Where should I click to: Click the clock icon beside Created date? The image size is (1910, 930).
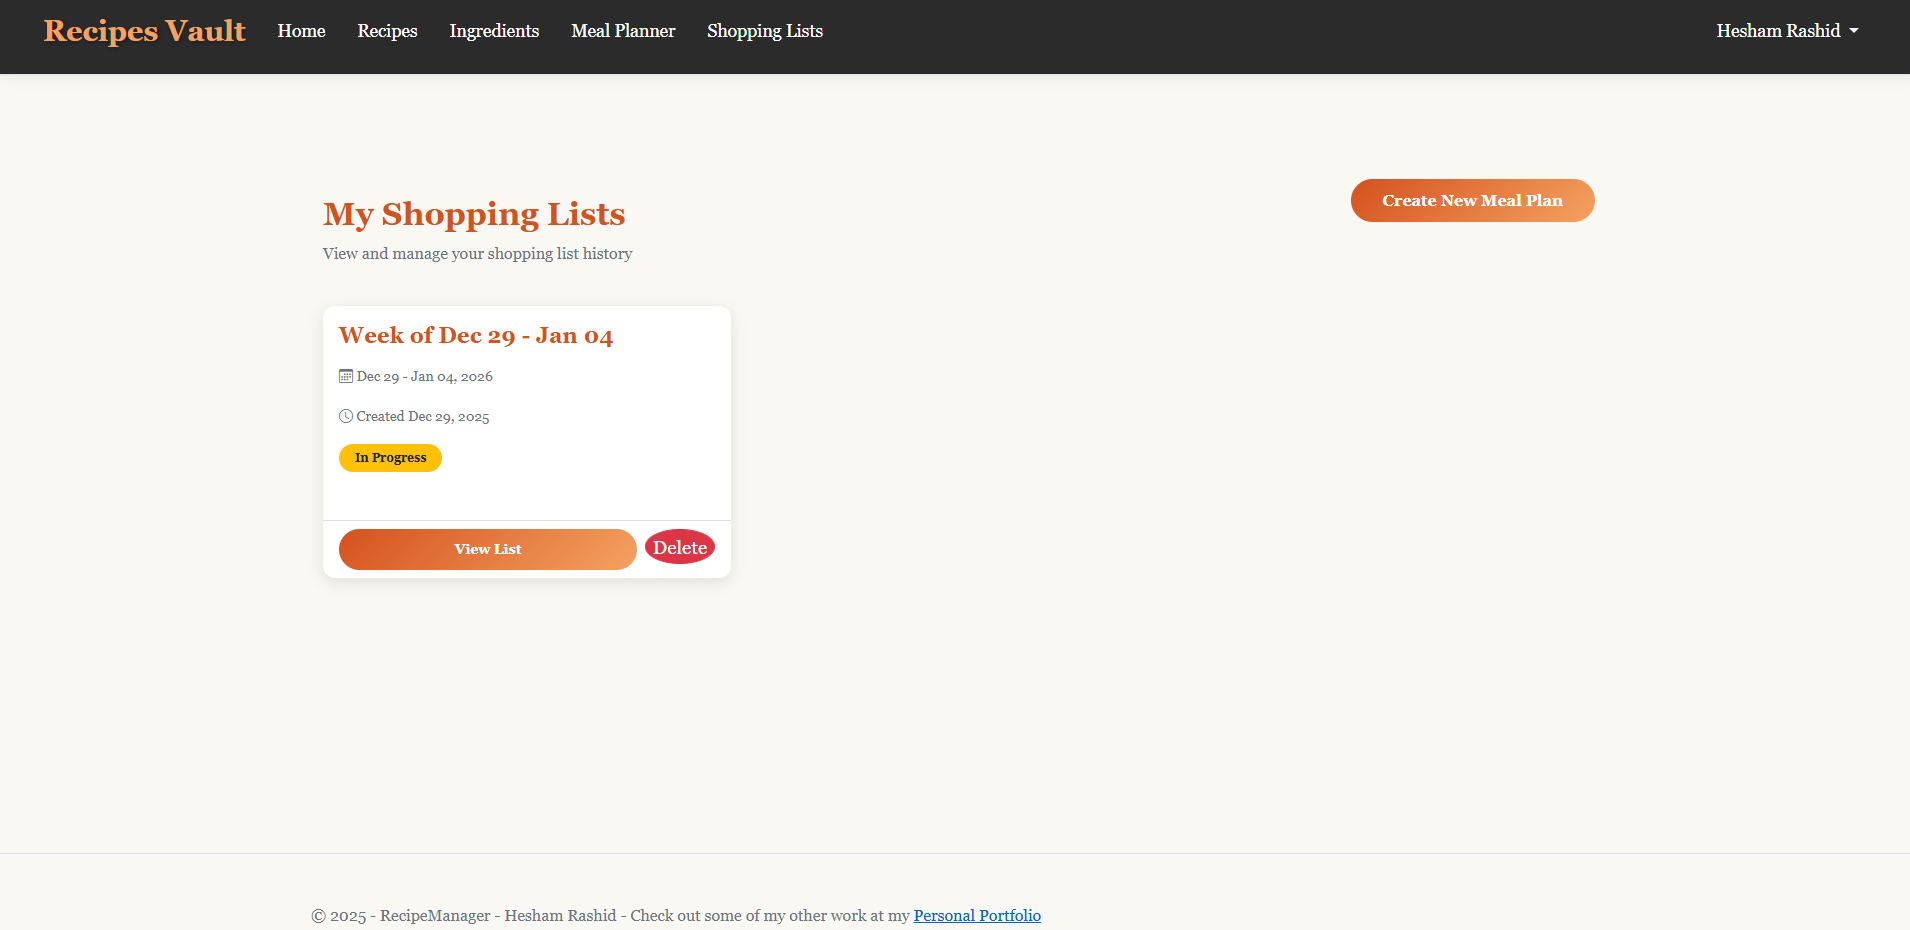coord(346,416)
